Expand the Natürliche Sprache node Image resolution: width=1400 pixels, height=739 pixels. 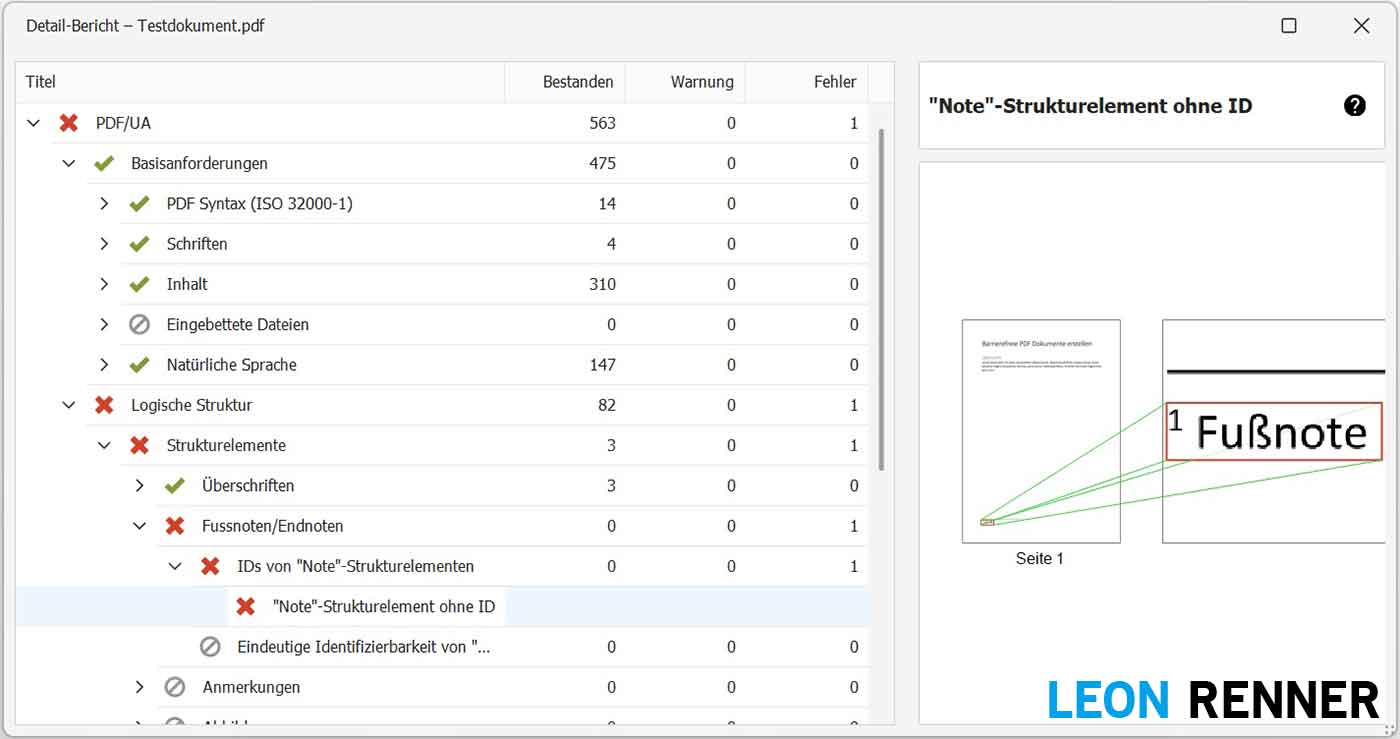pos(104,365)
